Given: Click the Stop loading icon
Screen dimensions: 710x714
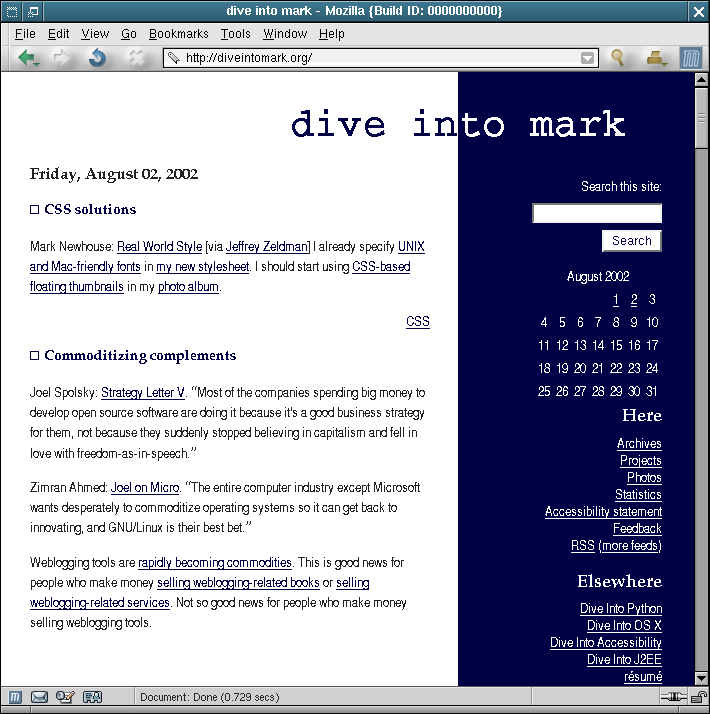Looking at the screenshot, I should [x=136, y=58].
